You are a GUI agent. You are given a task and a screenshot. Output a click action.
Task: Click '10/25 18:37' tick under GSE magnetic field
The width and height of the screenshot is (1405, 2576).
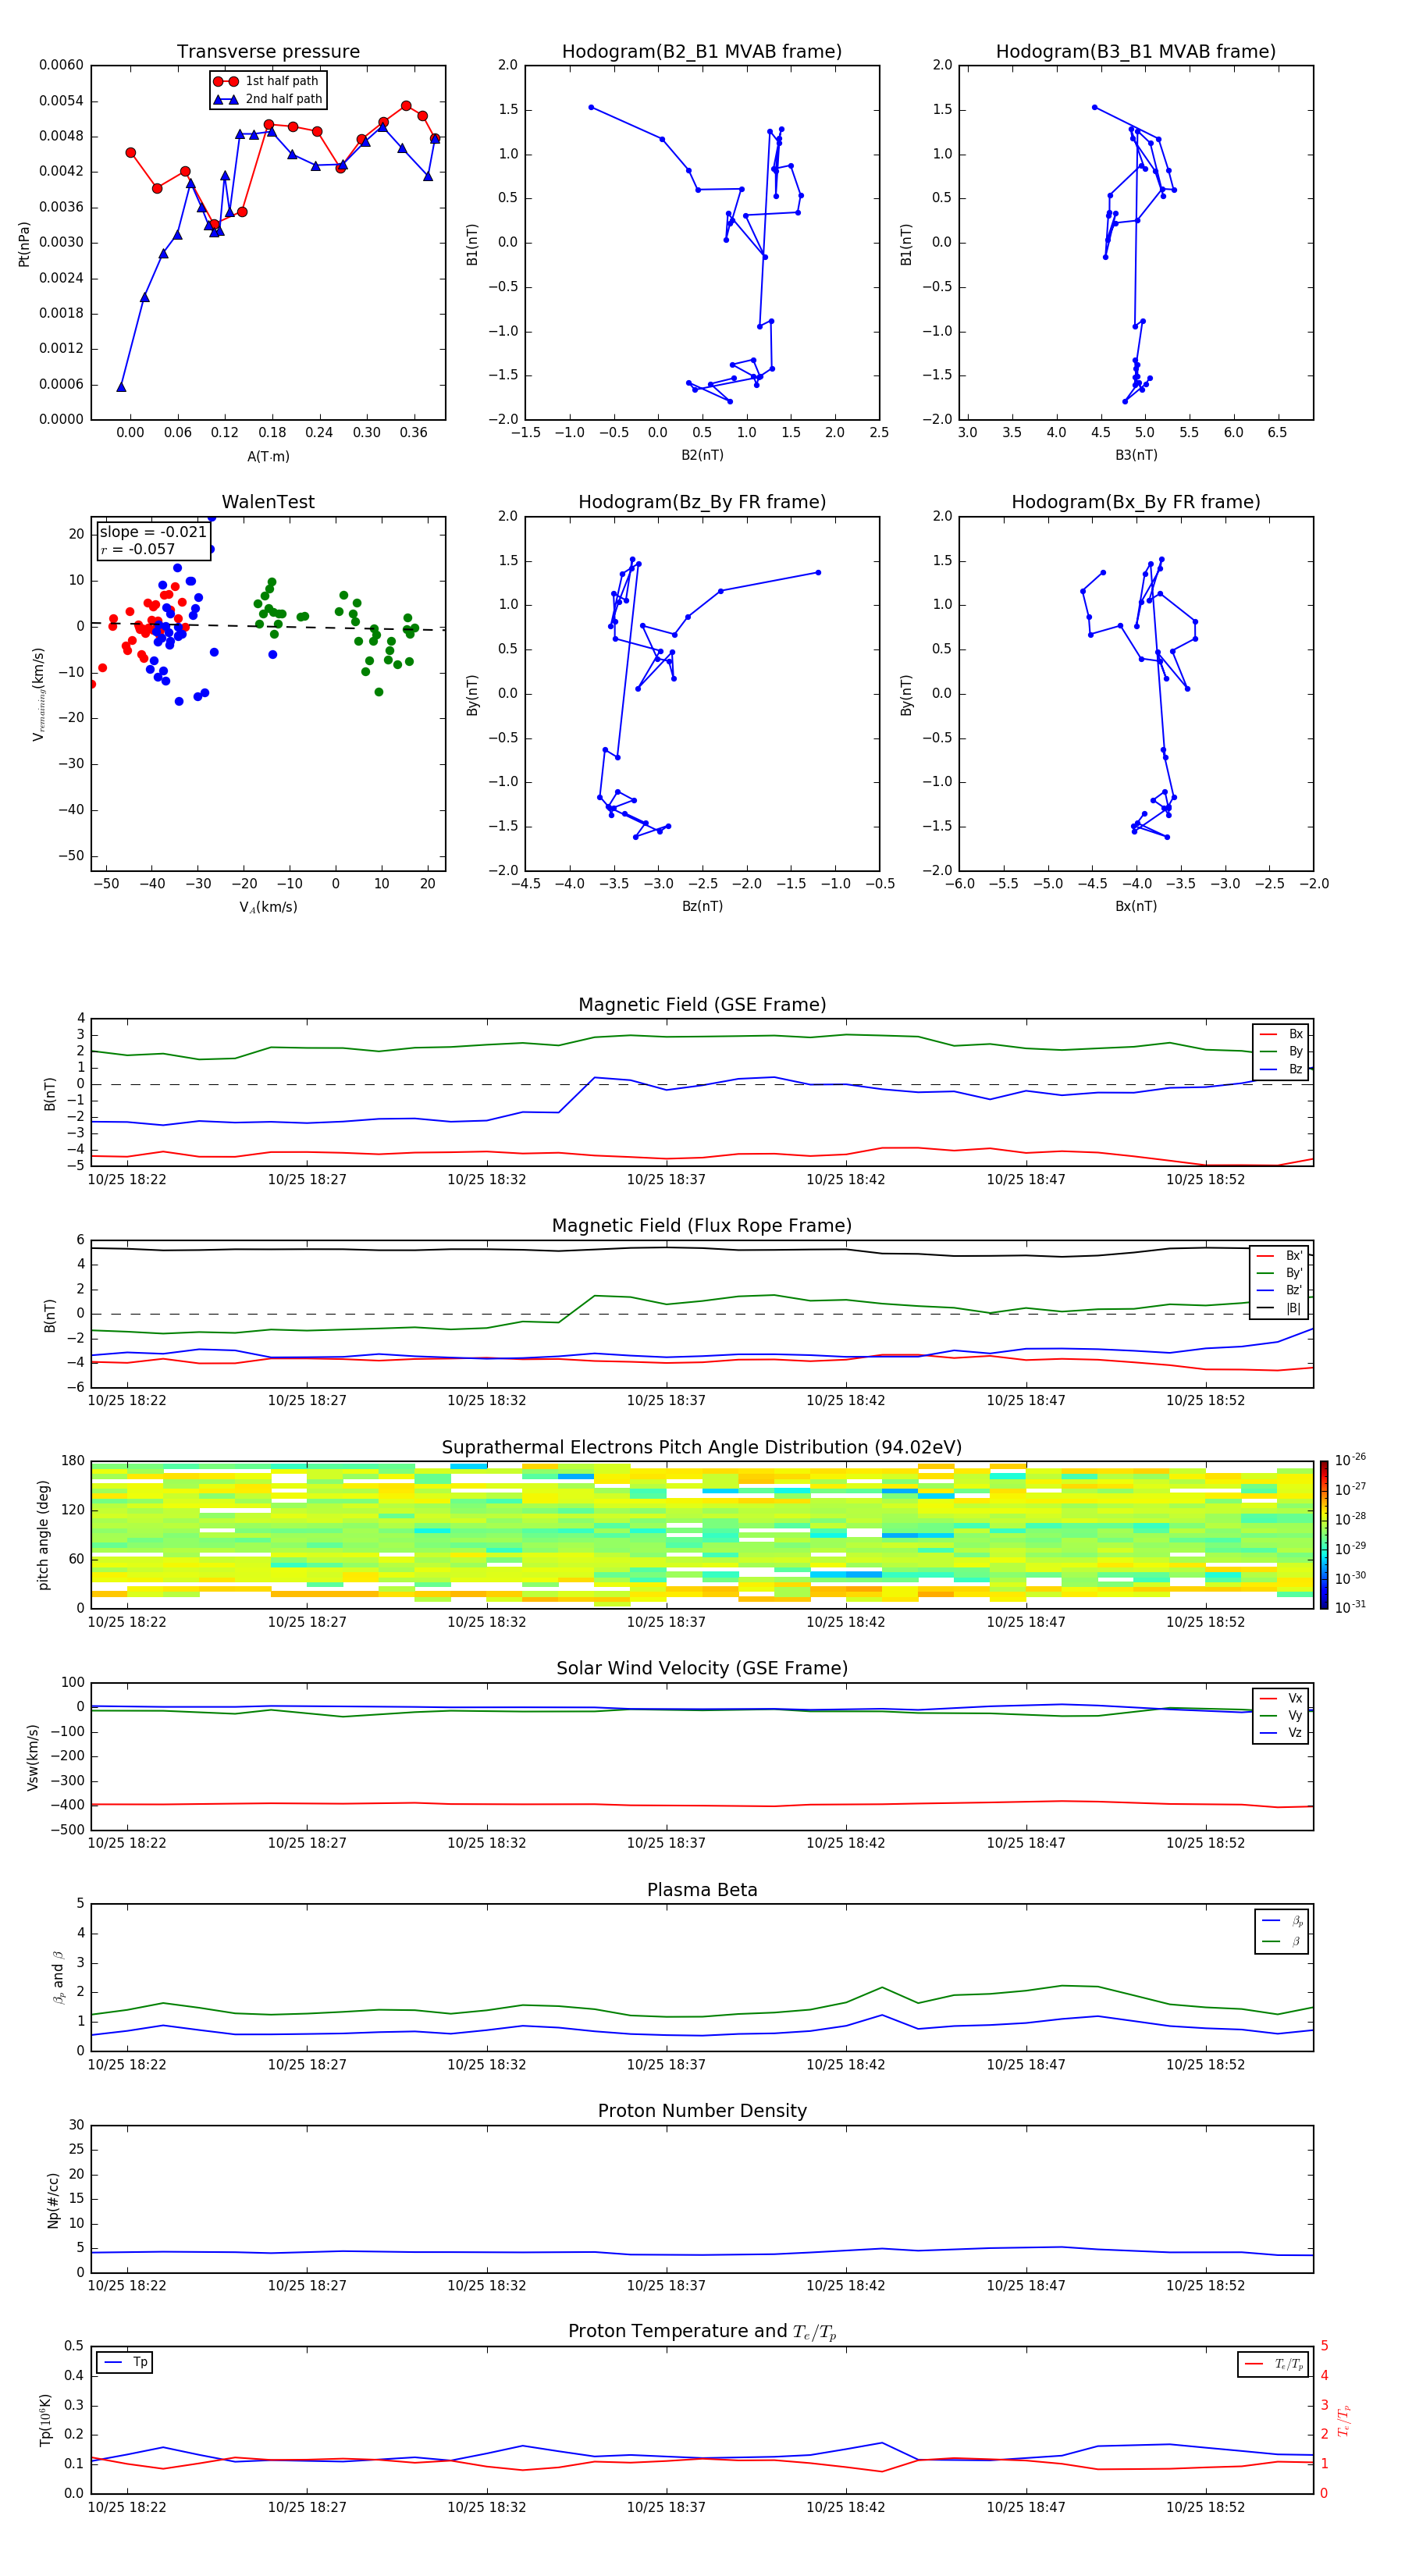point(666,1180)
